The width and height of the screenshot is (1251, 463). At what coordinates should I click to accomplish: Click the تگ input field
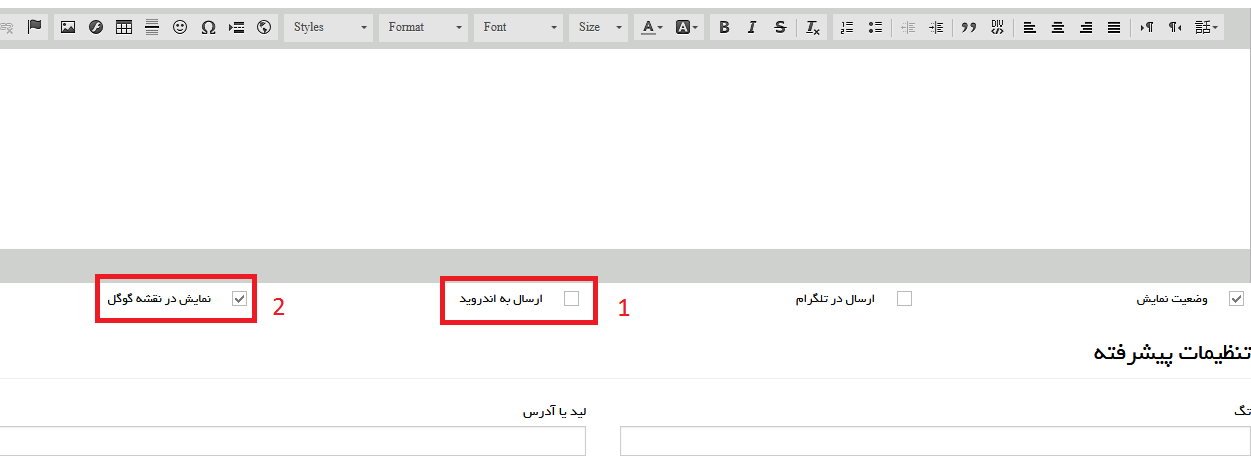[935, 441]
